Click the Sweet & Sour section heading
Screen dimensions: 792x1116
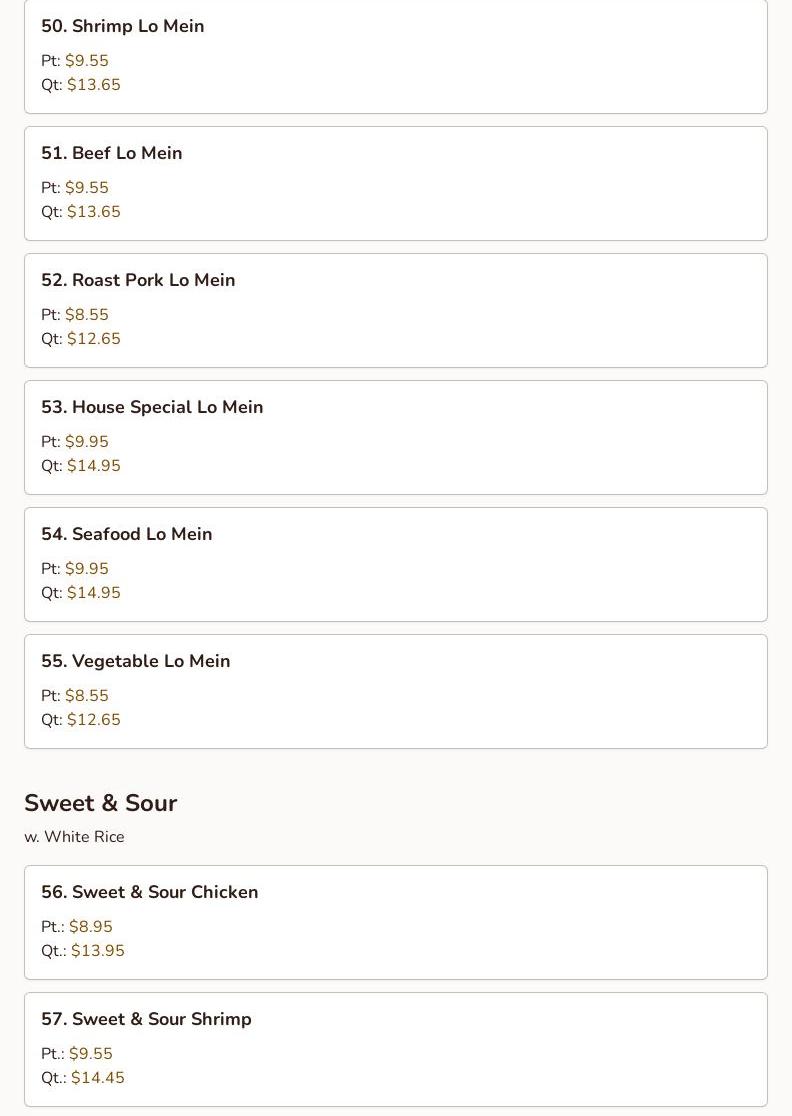(100, 803)
